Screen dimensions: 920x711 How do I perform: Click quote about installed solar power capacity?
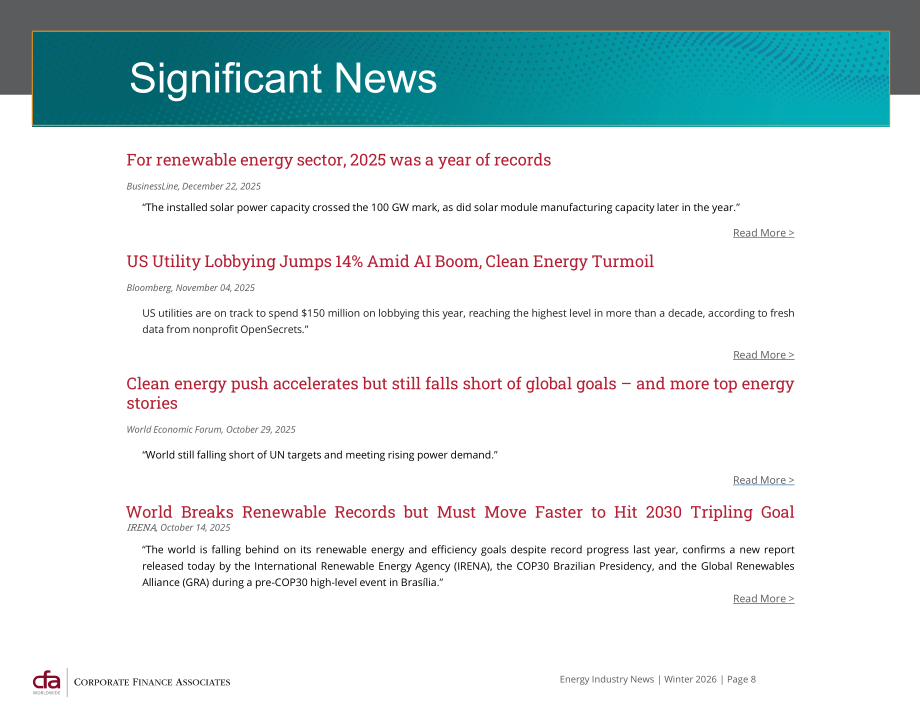point(441,208)
